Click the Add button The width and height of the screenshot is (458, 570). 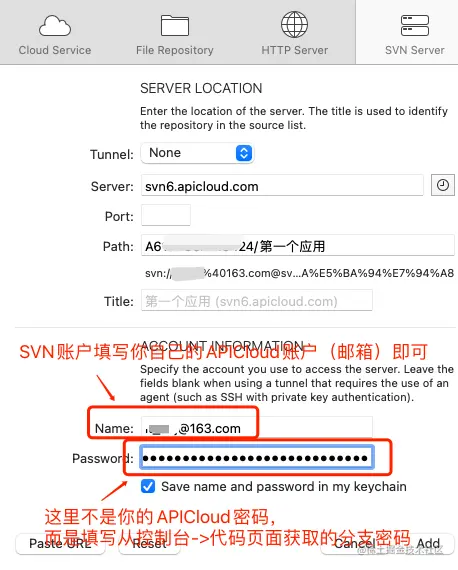(x=428, y=544)
